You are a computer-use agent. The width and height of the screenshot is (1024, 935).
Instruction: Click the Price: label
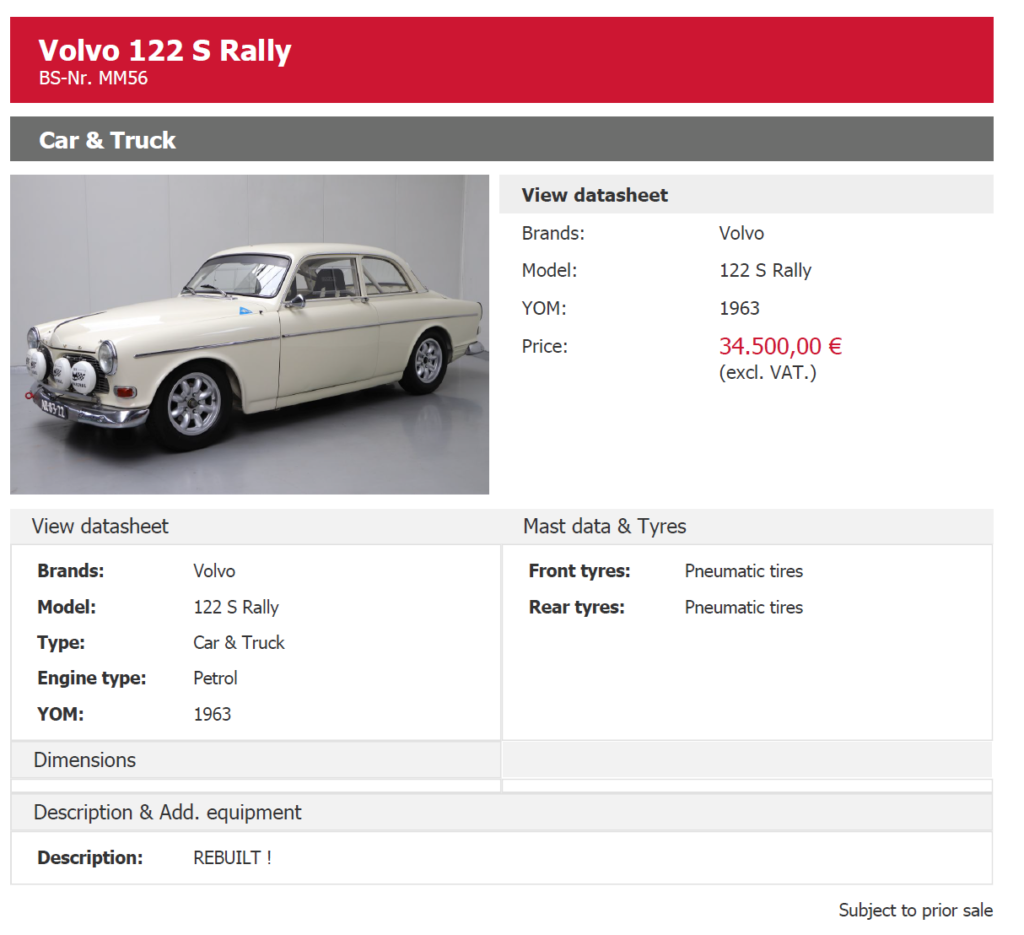pyautogui.click(x=544, y=346)
